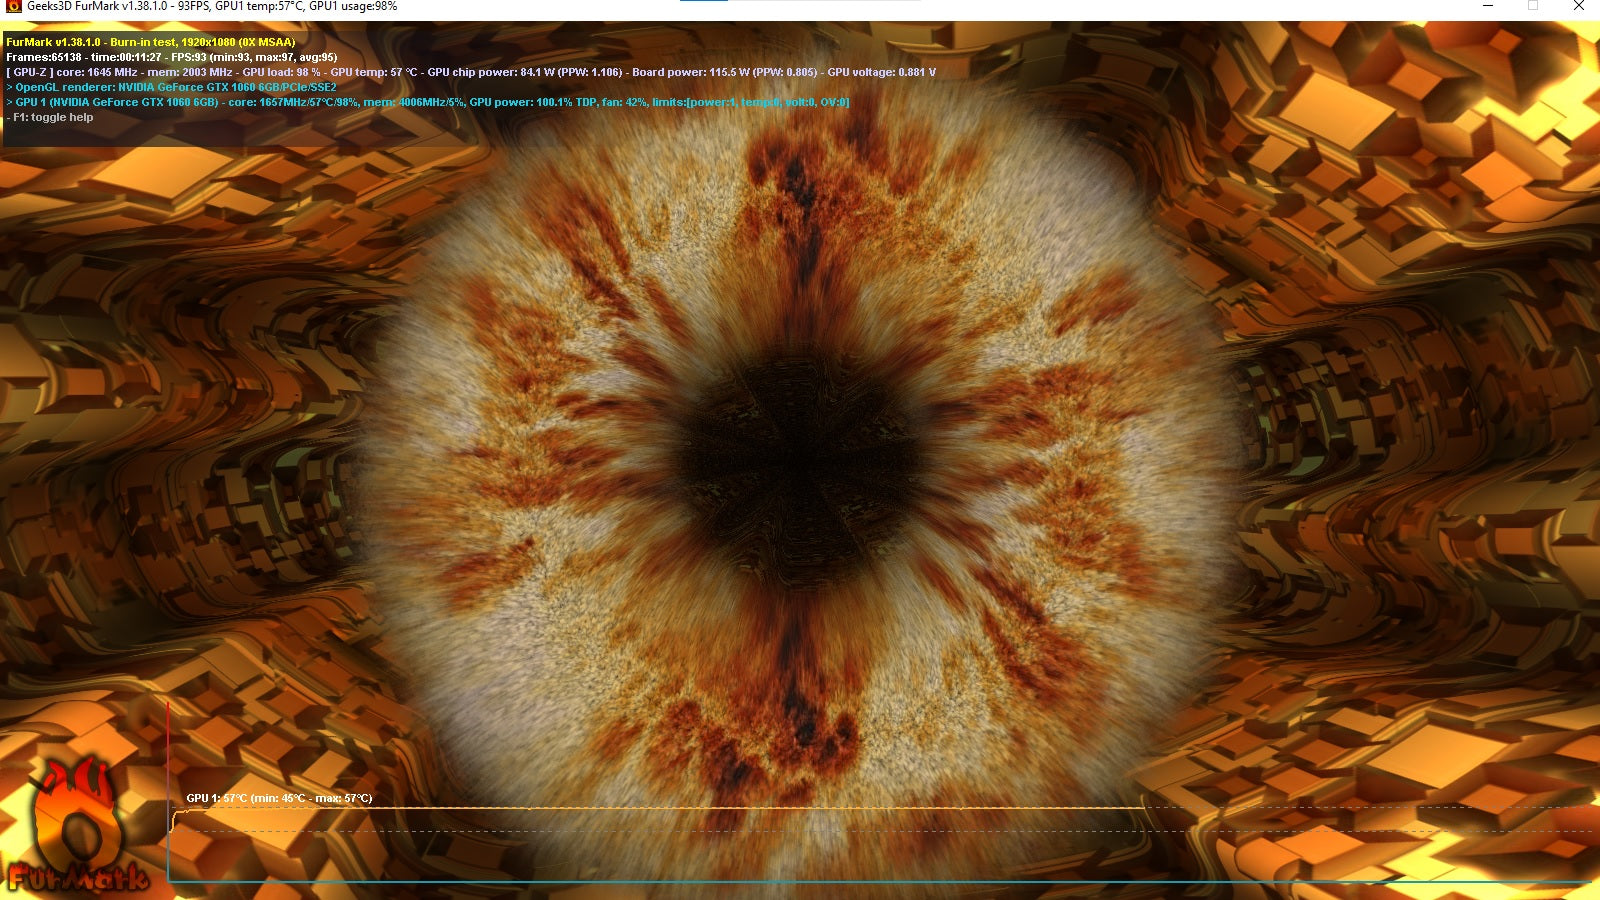The height and width of the screenshot is (900, 1600).
Task: Click the FurMark icon in the title bar
Action: (x=14, y=6)
